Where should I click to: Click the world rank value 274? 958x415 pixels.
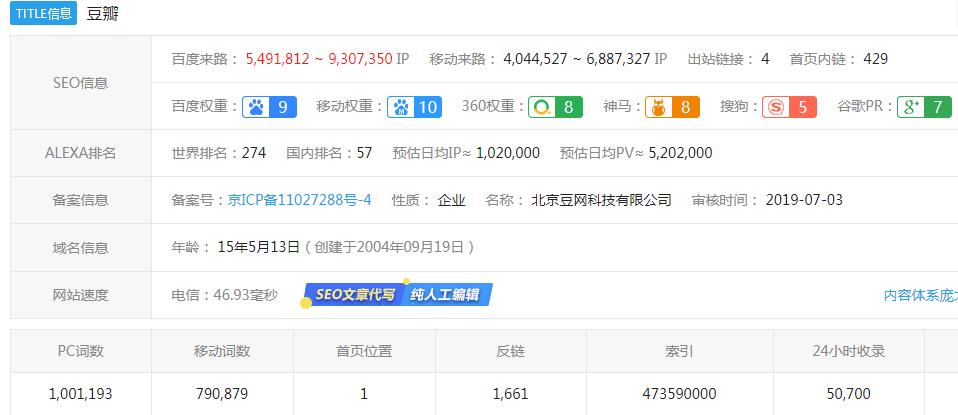click(254, 153)
